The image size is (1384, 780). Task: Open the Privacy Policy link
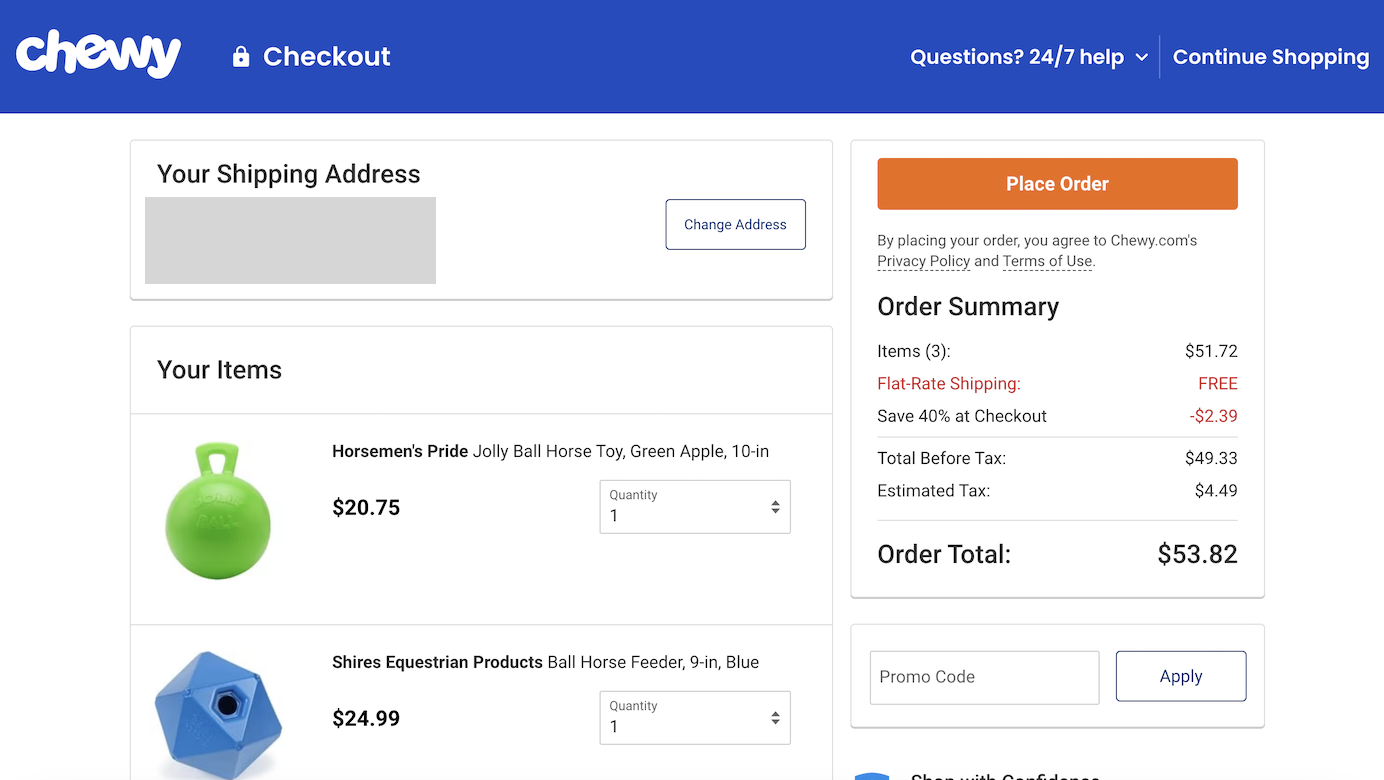923,261
